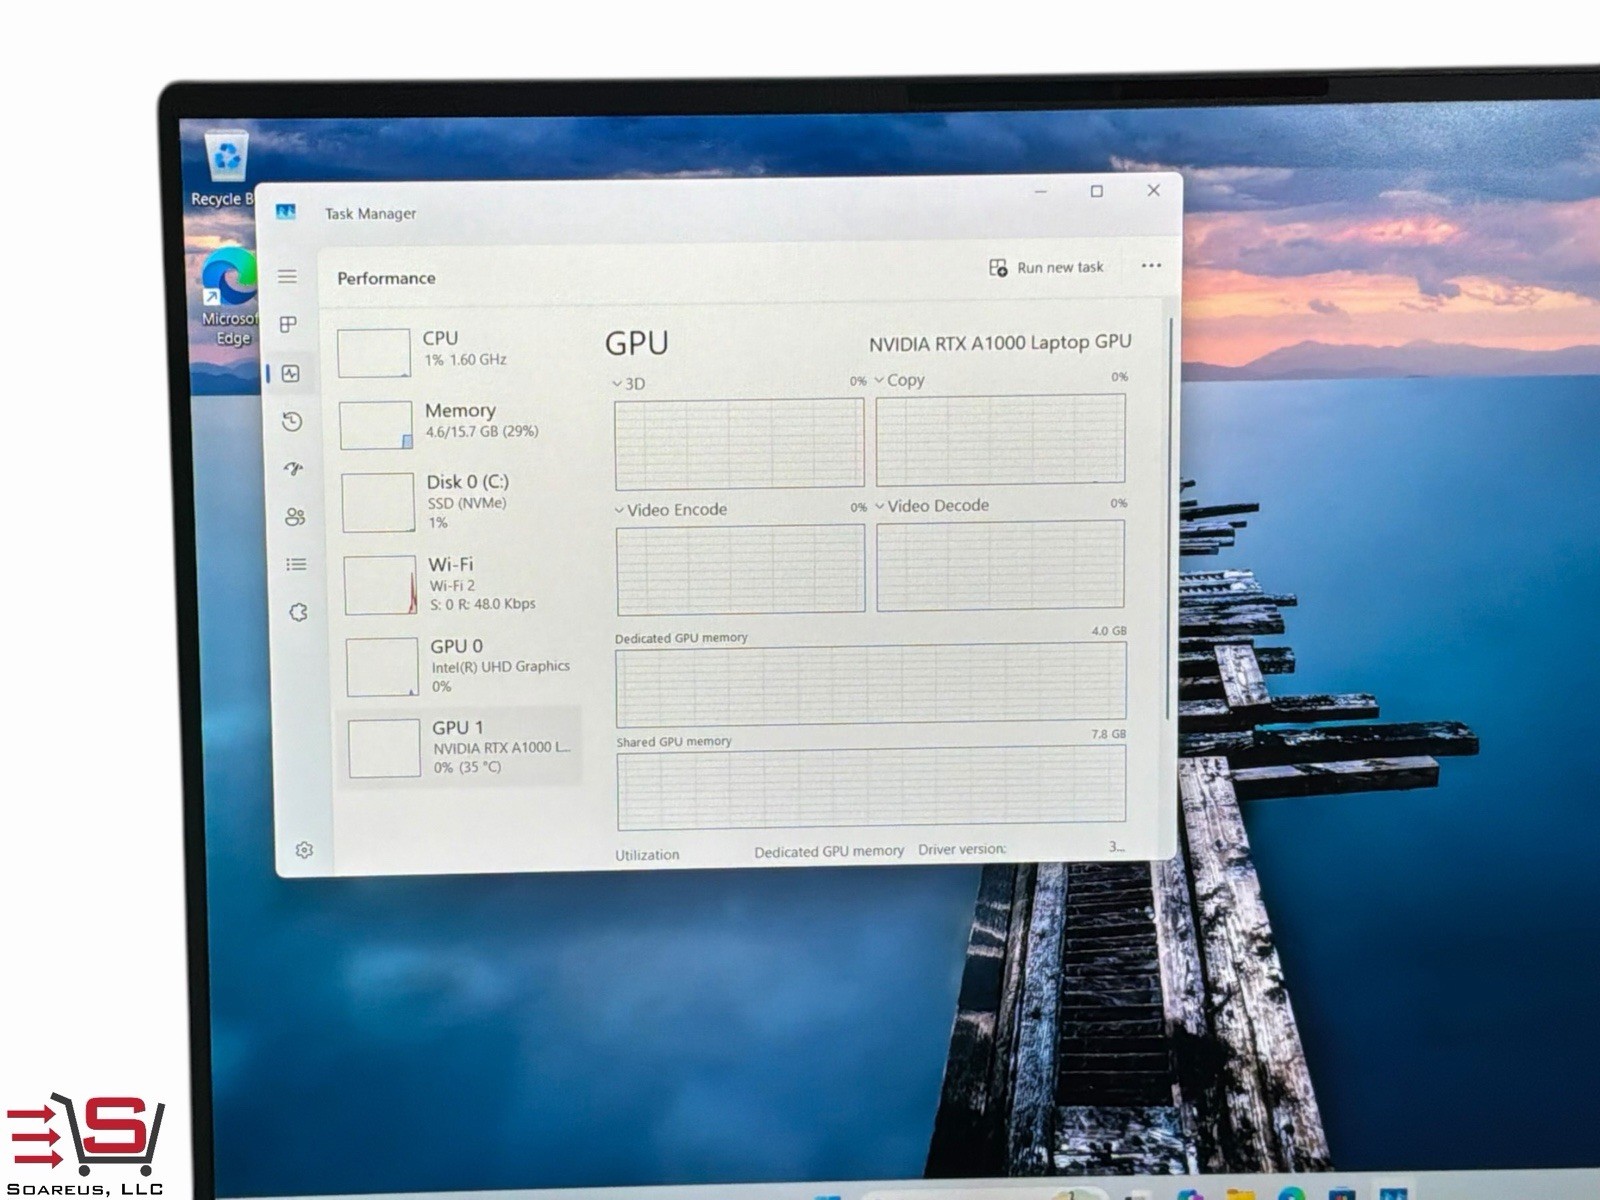
Task: Click the Video Decode usage graph
Action: [1001, 565]
